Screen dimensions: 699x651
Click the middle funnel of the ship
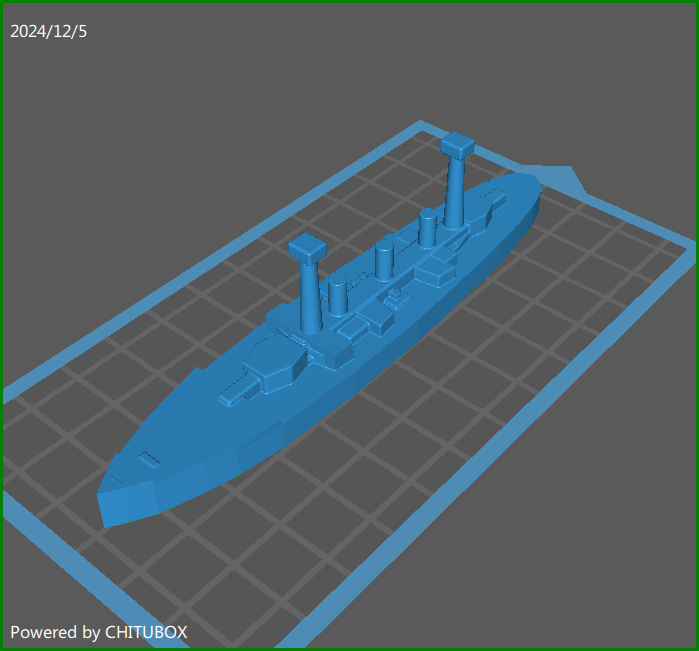pyautogui.click(x=384, y=260)
